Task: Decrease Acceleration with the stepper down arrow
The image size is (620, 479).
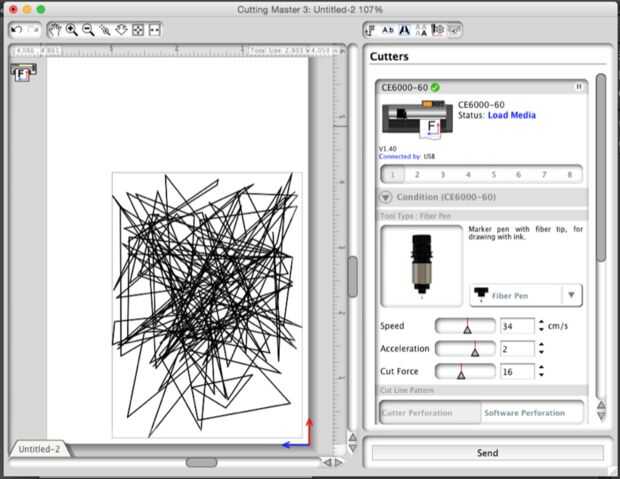Action: point(541,352)
